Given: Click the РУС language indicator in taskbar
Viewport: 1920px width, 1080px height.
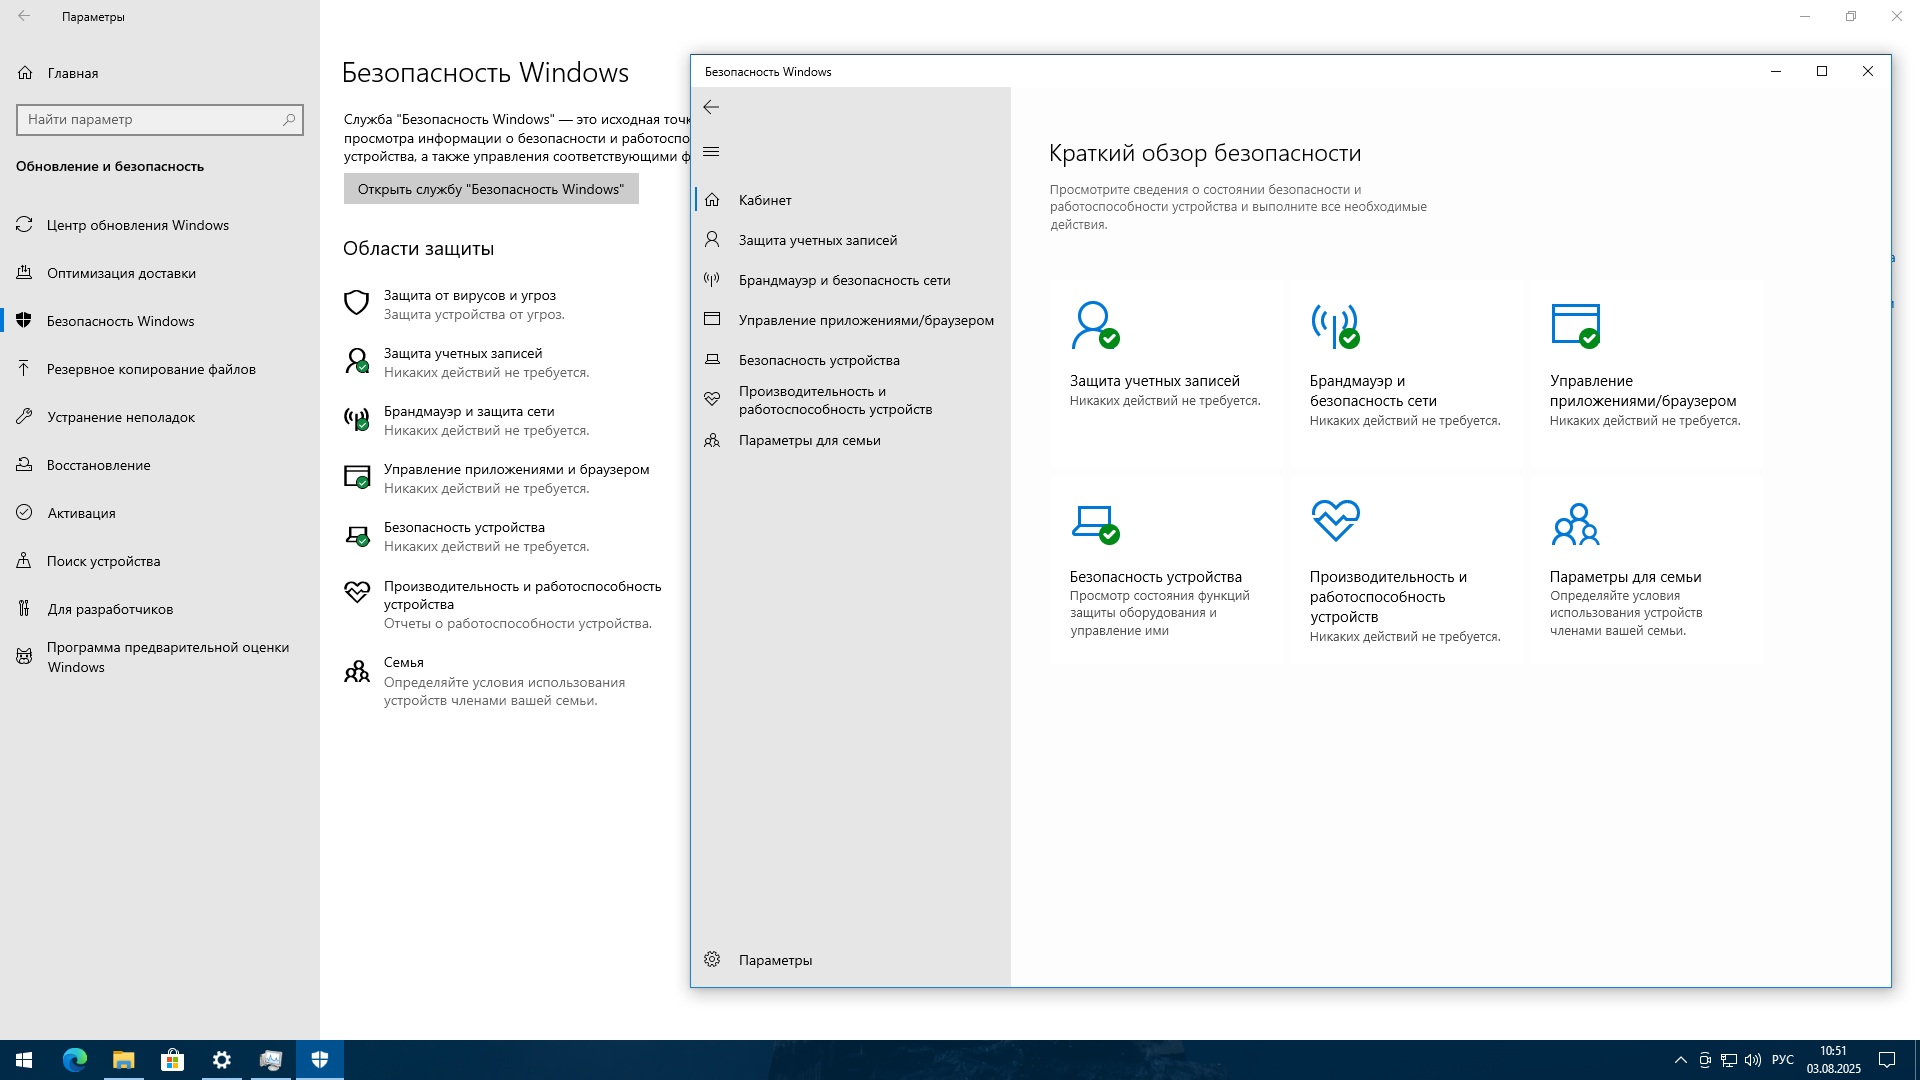Looking at the screenshot, I should (1783, 1060).
